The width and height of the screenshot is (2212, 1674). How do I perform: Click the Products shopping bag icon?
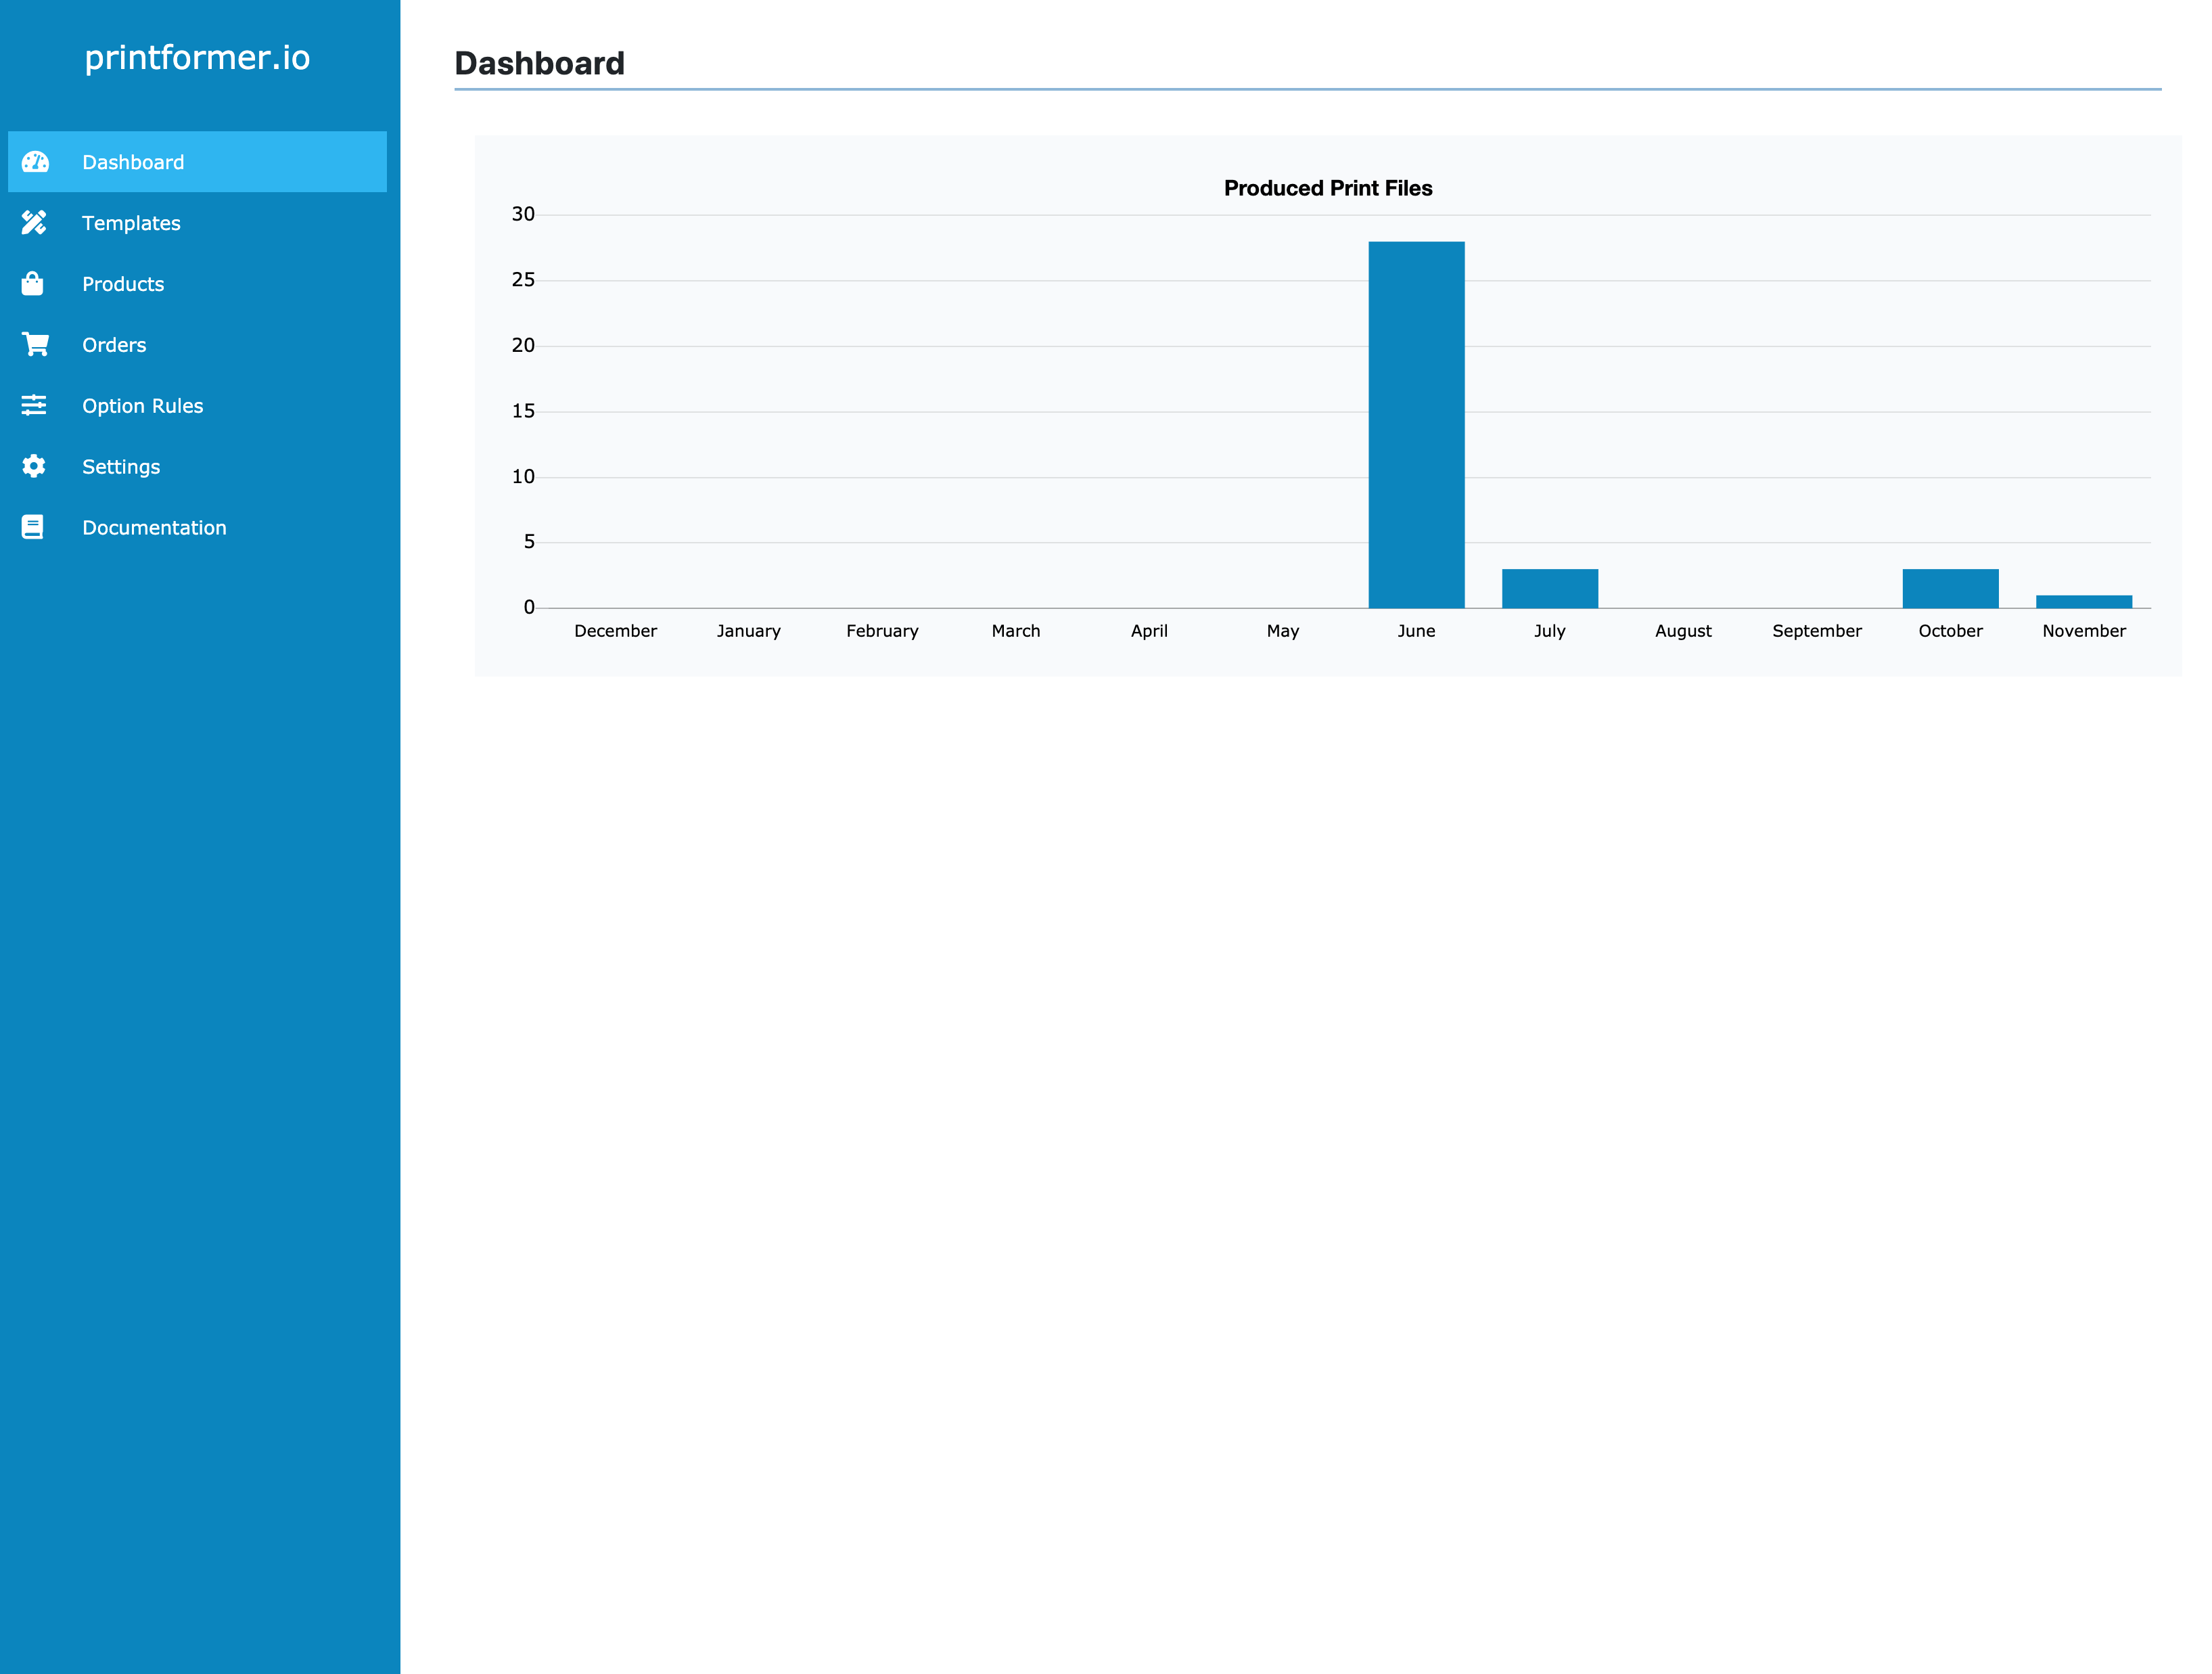point(33,284)
